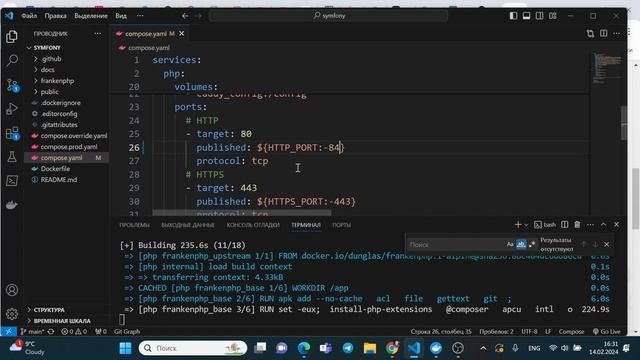This screenshot has height=360, width=640.
Task: Click the UTF-8 encoding indicator
Action: click(x=529, y=331)
